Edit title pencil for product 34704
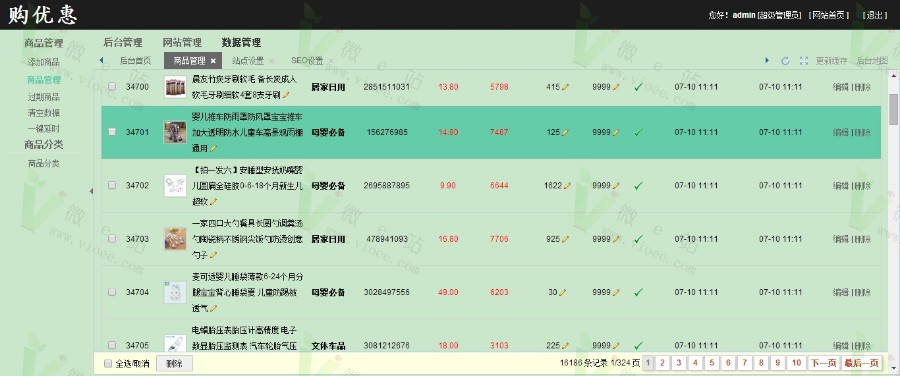Viewport: 900px width, 376px height. click(214, 308)
